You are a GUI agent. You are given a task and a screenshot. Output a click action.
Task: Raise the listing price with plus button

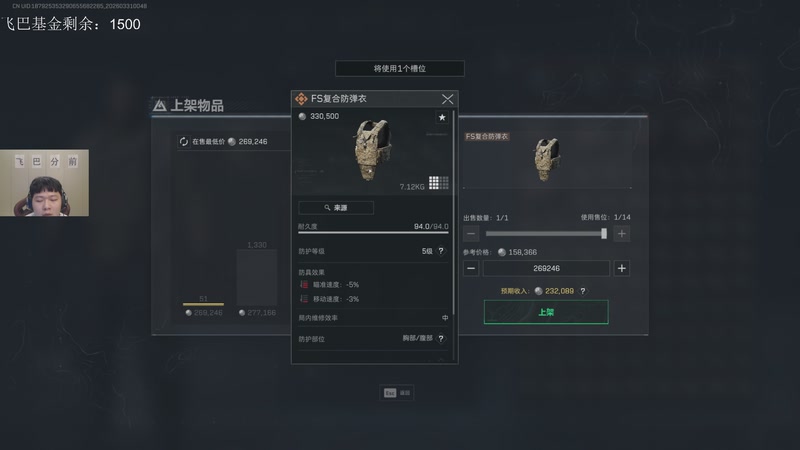point(621,268)
